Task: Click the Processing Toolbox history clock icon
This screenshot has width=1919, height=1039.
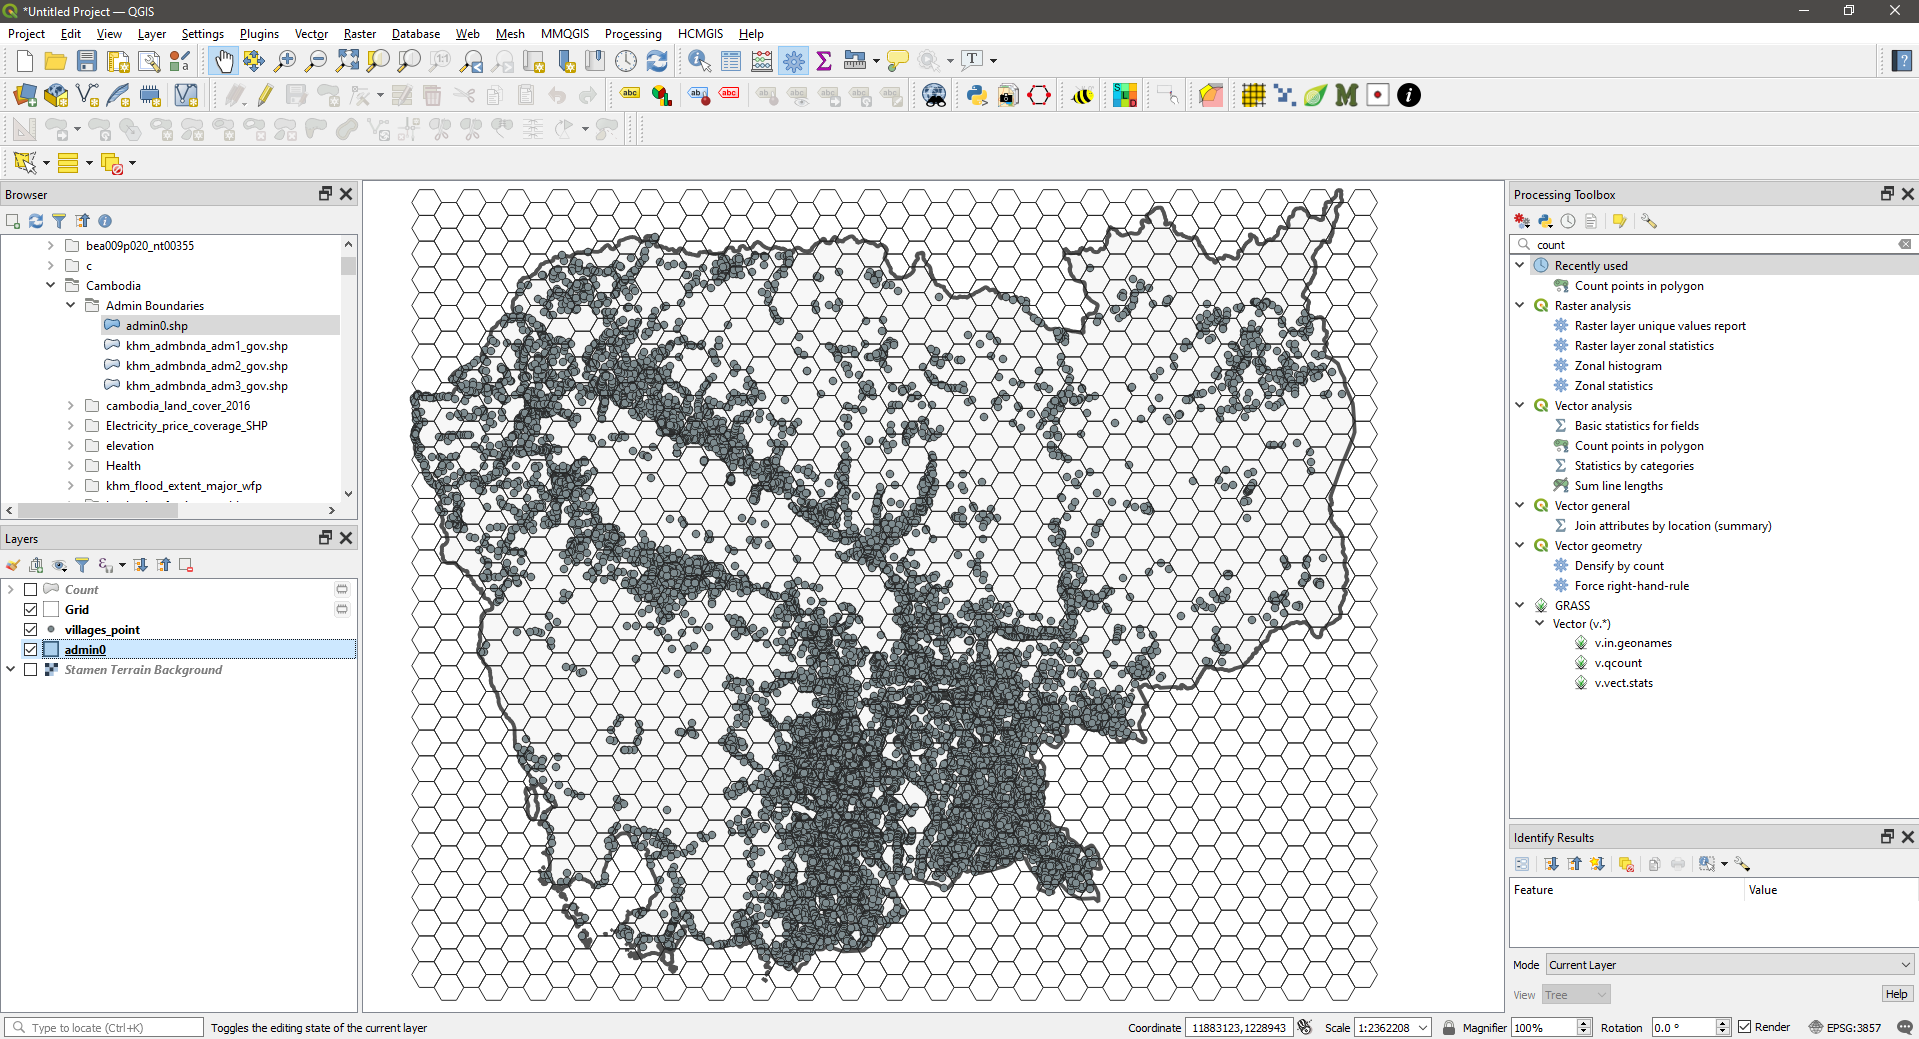Action: pos(1568,221)
